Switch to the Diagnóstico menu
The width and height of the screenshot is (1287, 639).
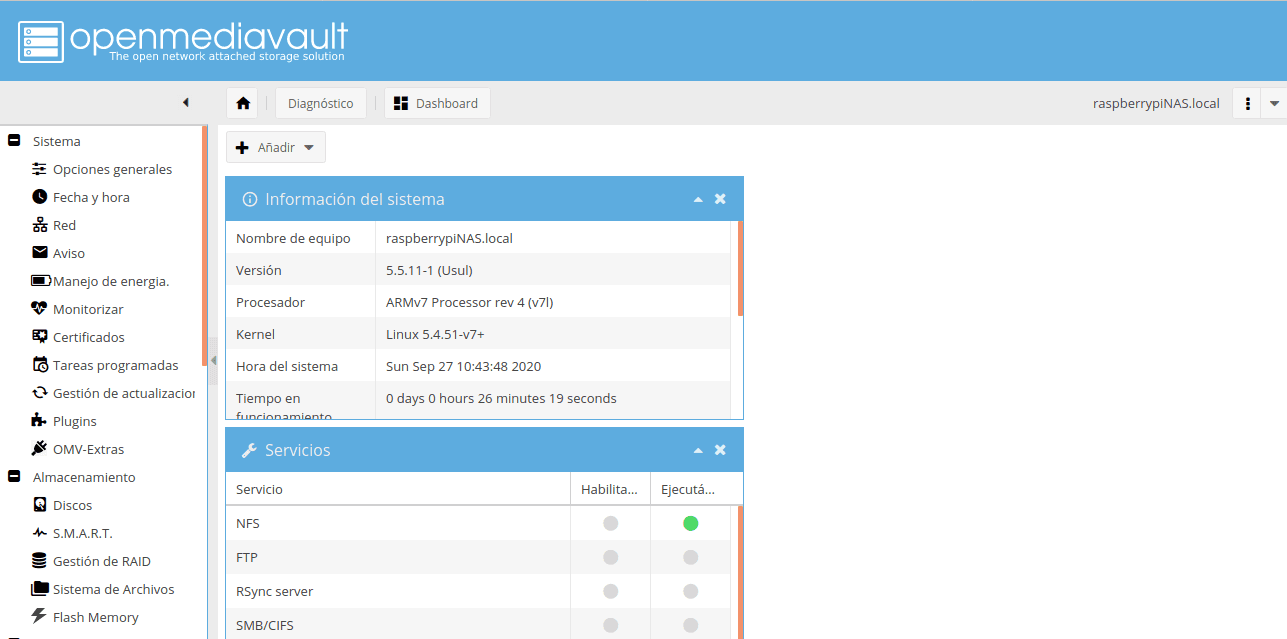(320, 102)
